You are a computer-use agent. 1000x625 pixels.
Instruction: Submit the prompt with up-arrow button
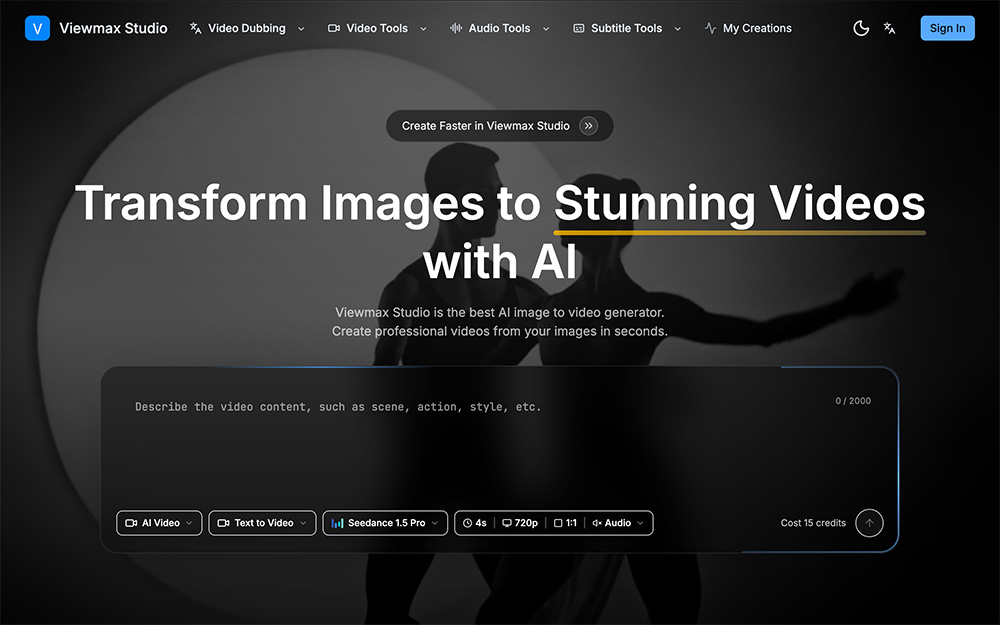pyautogui.click(x=869, y=523)
